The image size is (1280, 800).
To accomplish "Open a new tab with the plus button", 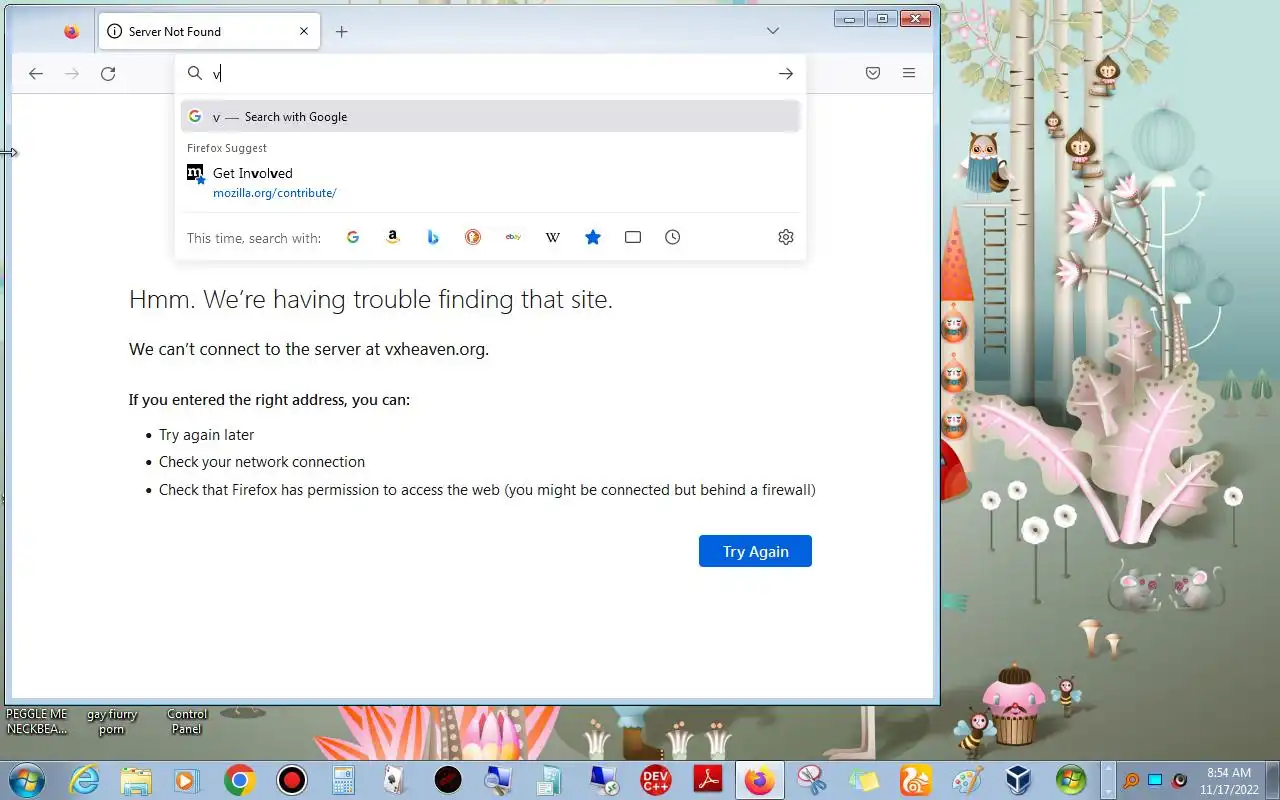I will pos(342,31).
